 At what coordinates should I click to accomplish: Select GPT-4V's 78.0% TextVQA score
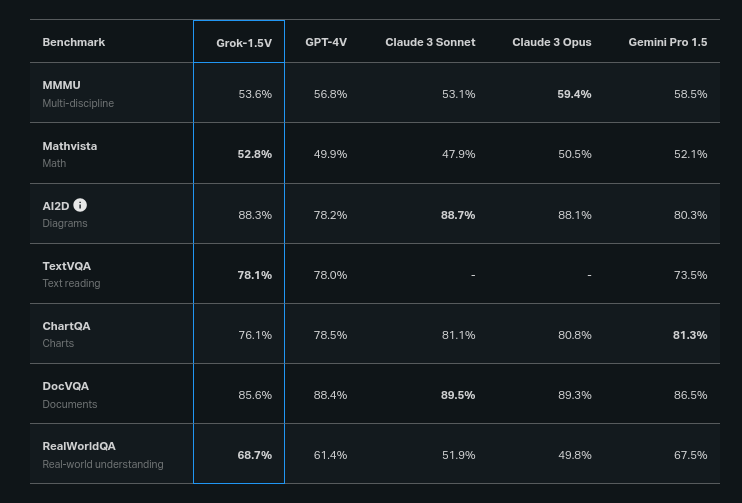click(330, 275)
